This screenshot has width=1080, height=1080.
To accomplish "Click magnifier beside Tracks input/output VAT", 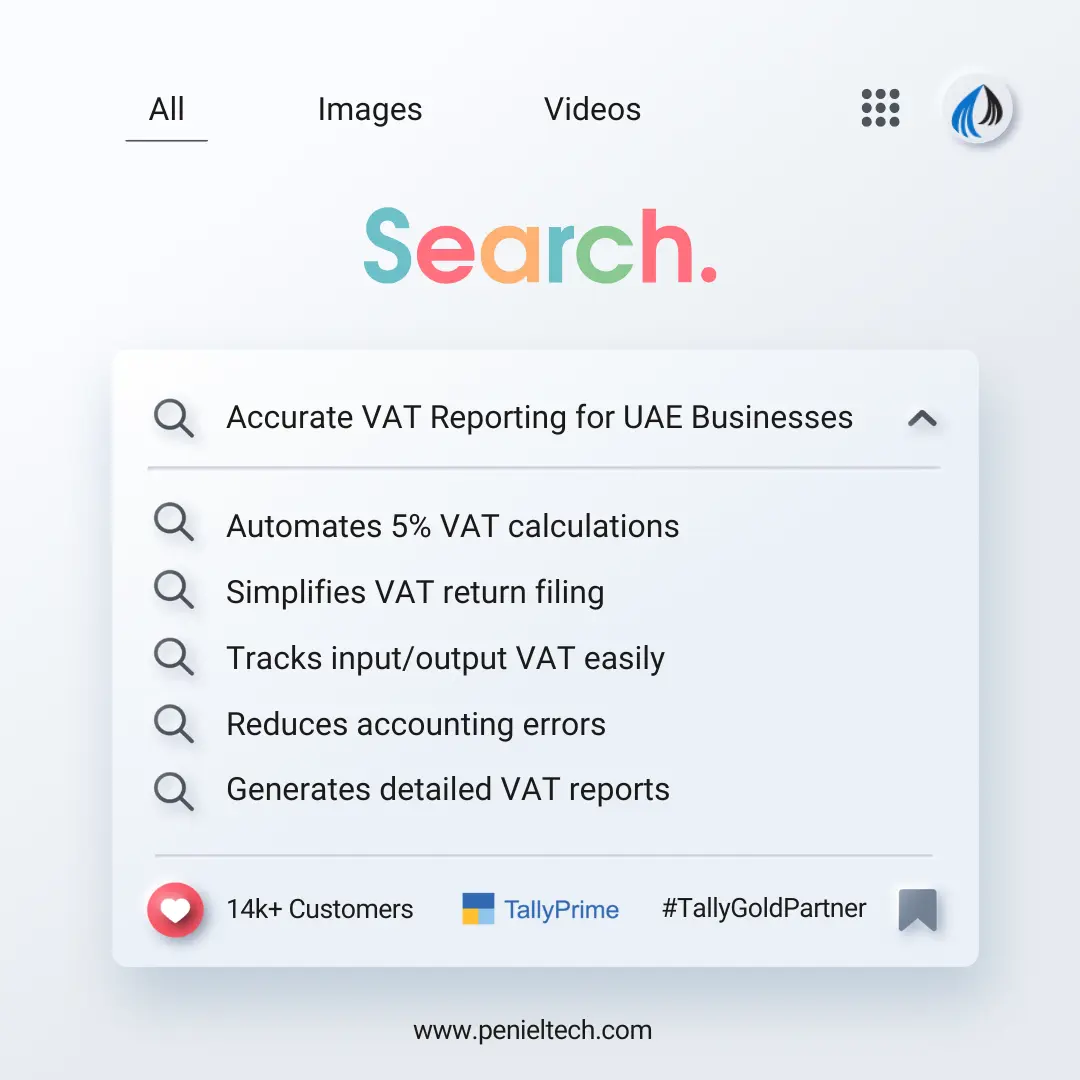I will (174, 658).
